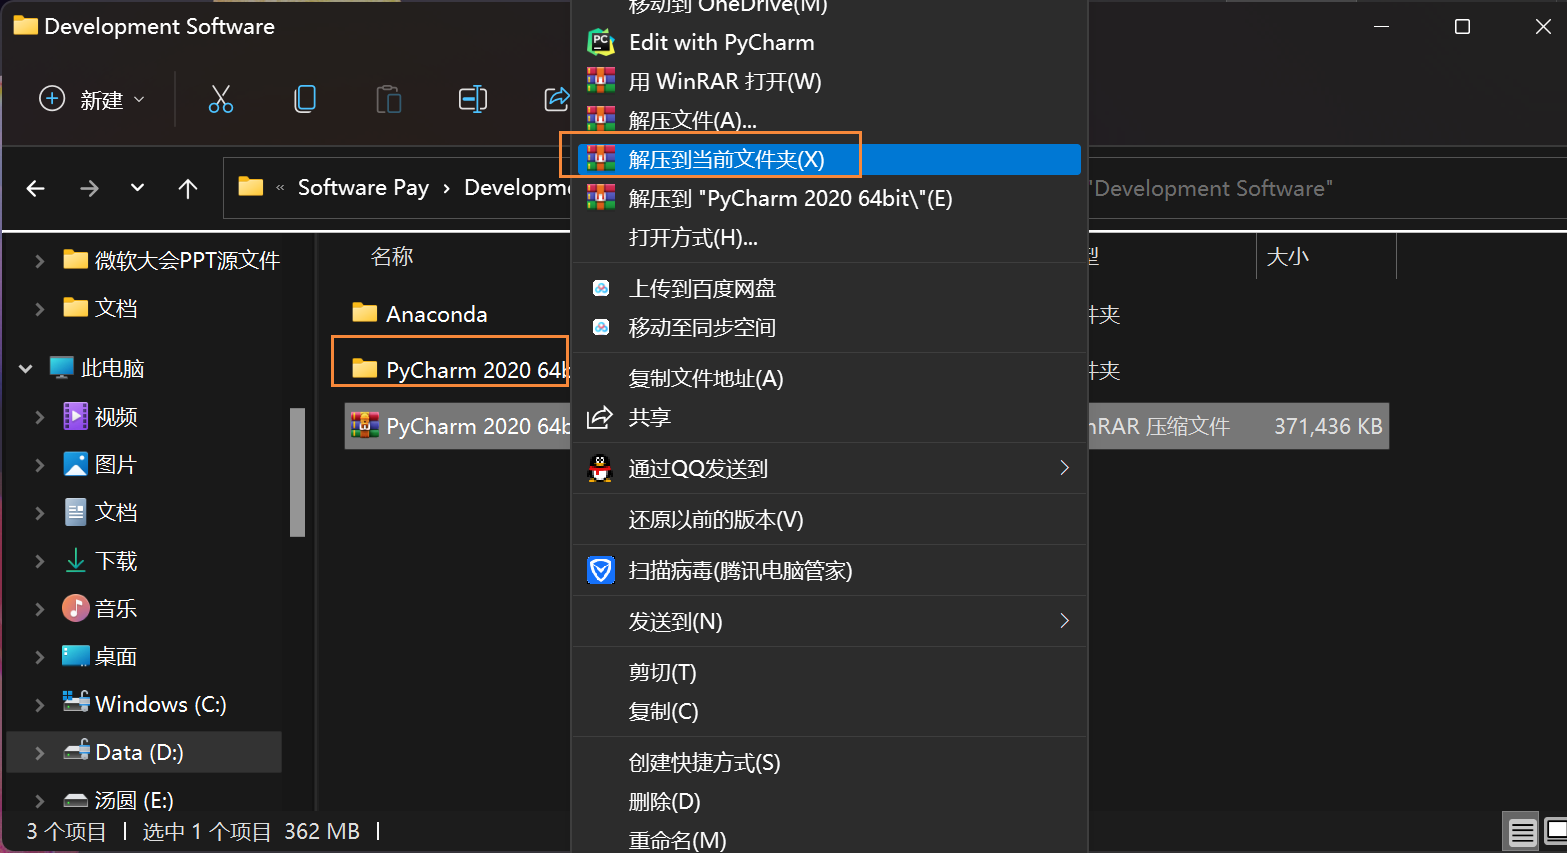Image resolution: width=1567 pixels, height=853 pixels.
Task: Select 解压到当前文件夹(X)
Action: click(x=829, y=159)
